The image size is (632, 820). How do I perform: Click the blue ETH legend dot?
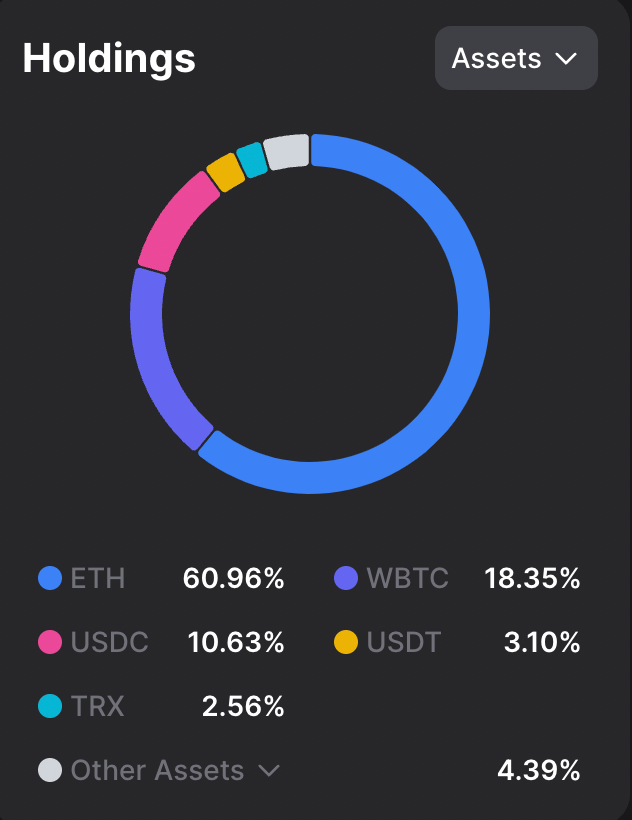(50, 578)
